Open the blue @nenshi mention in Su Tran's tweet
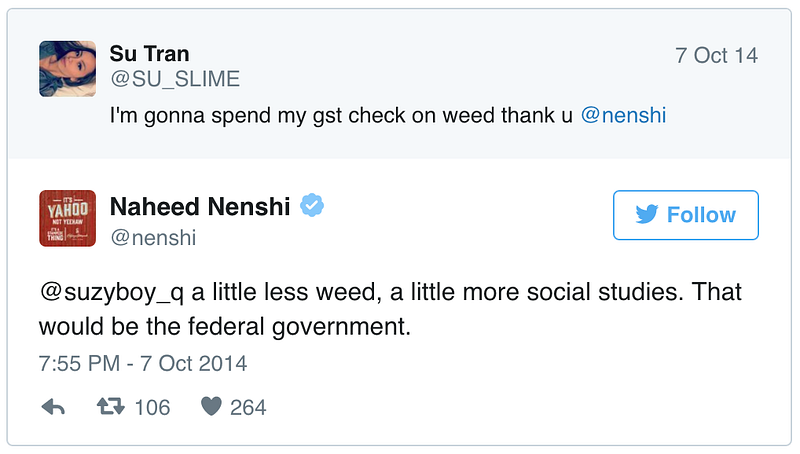Image resolution: width=800 pixels, height=454 pixels. tap(623, 115)
